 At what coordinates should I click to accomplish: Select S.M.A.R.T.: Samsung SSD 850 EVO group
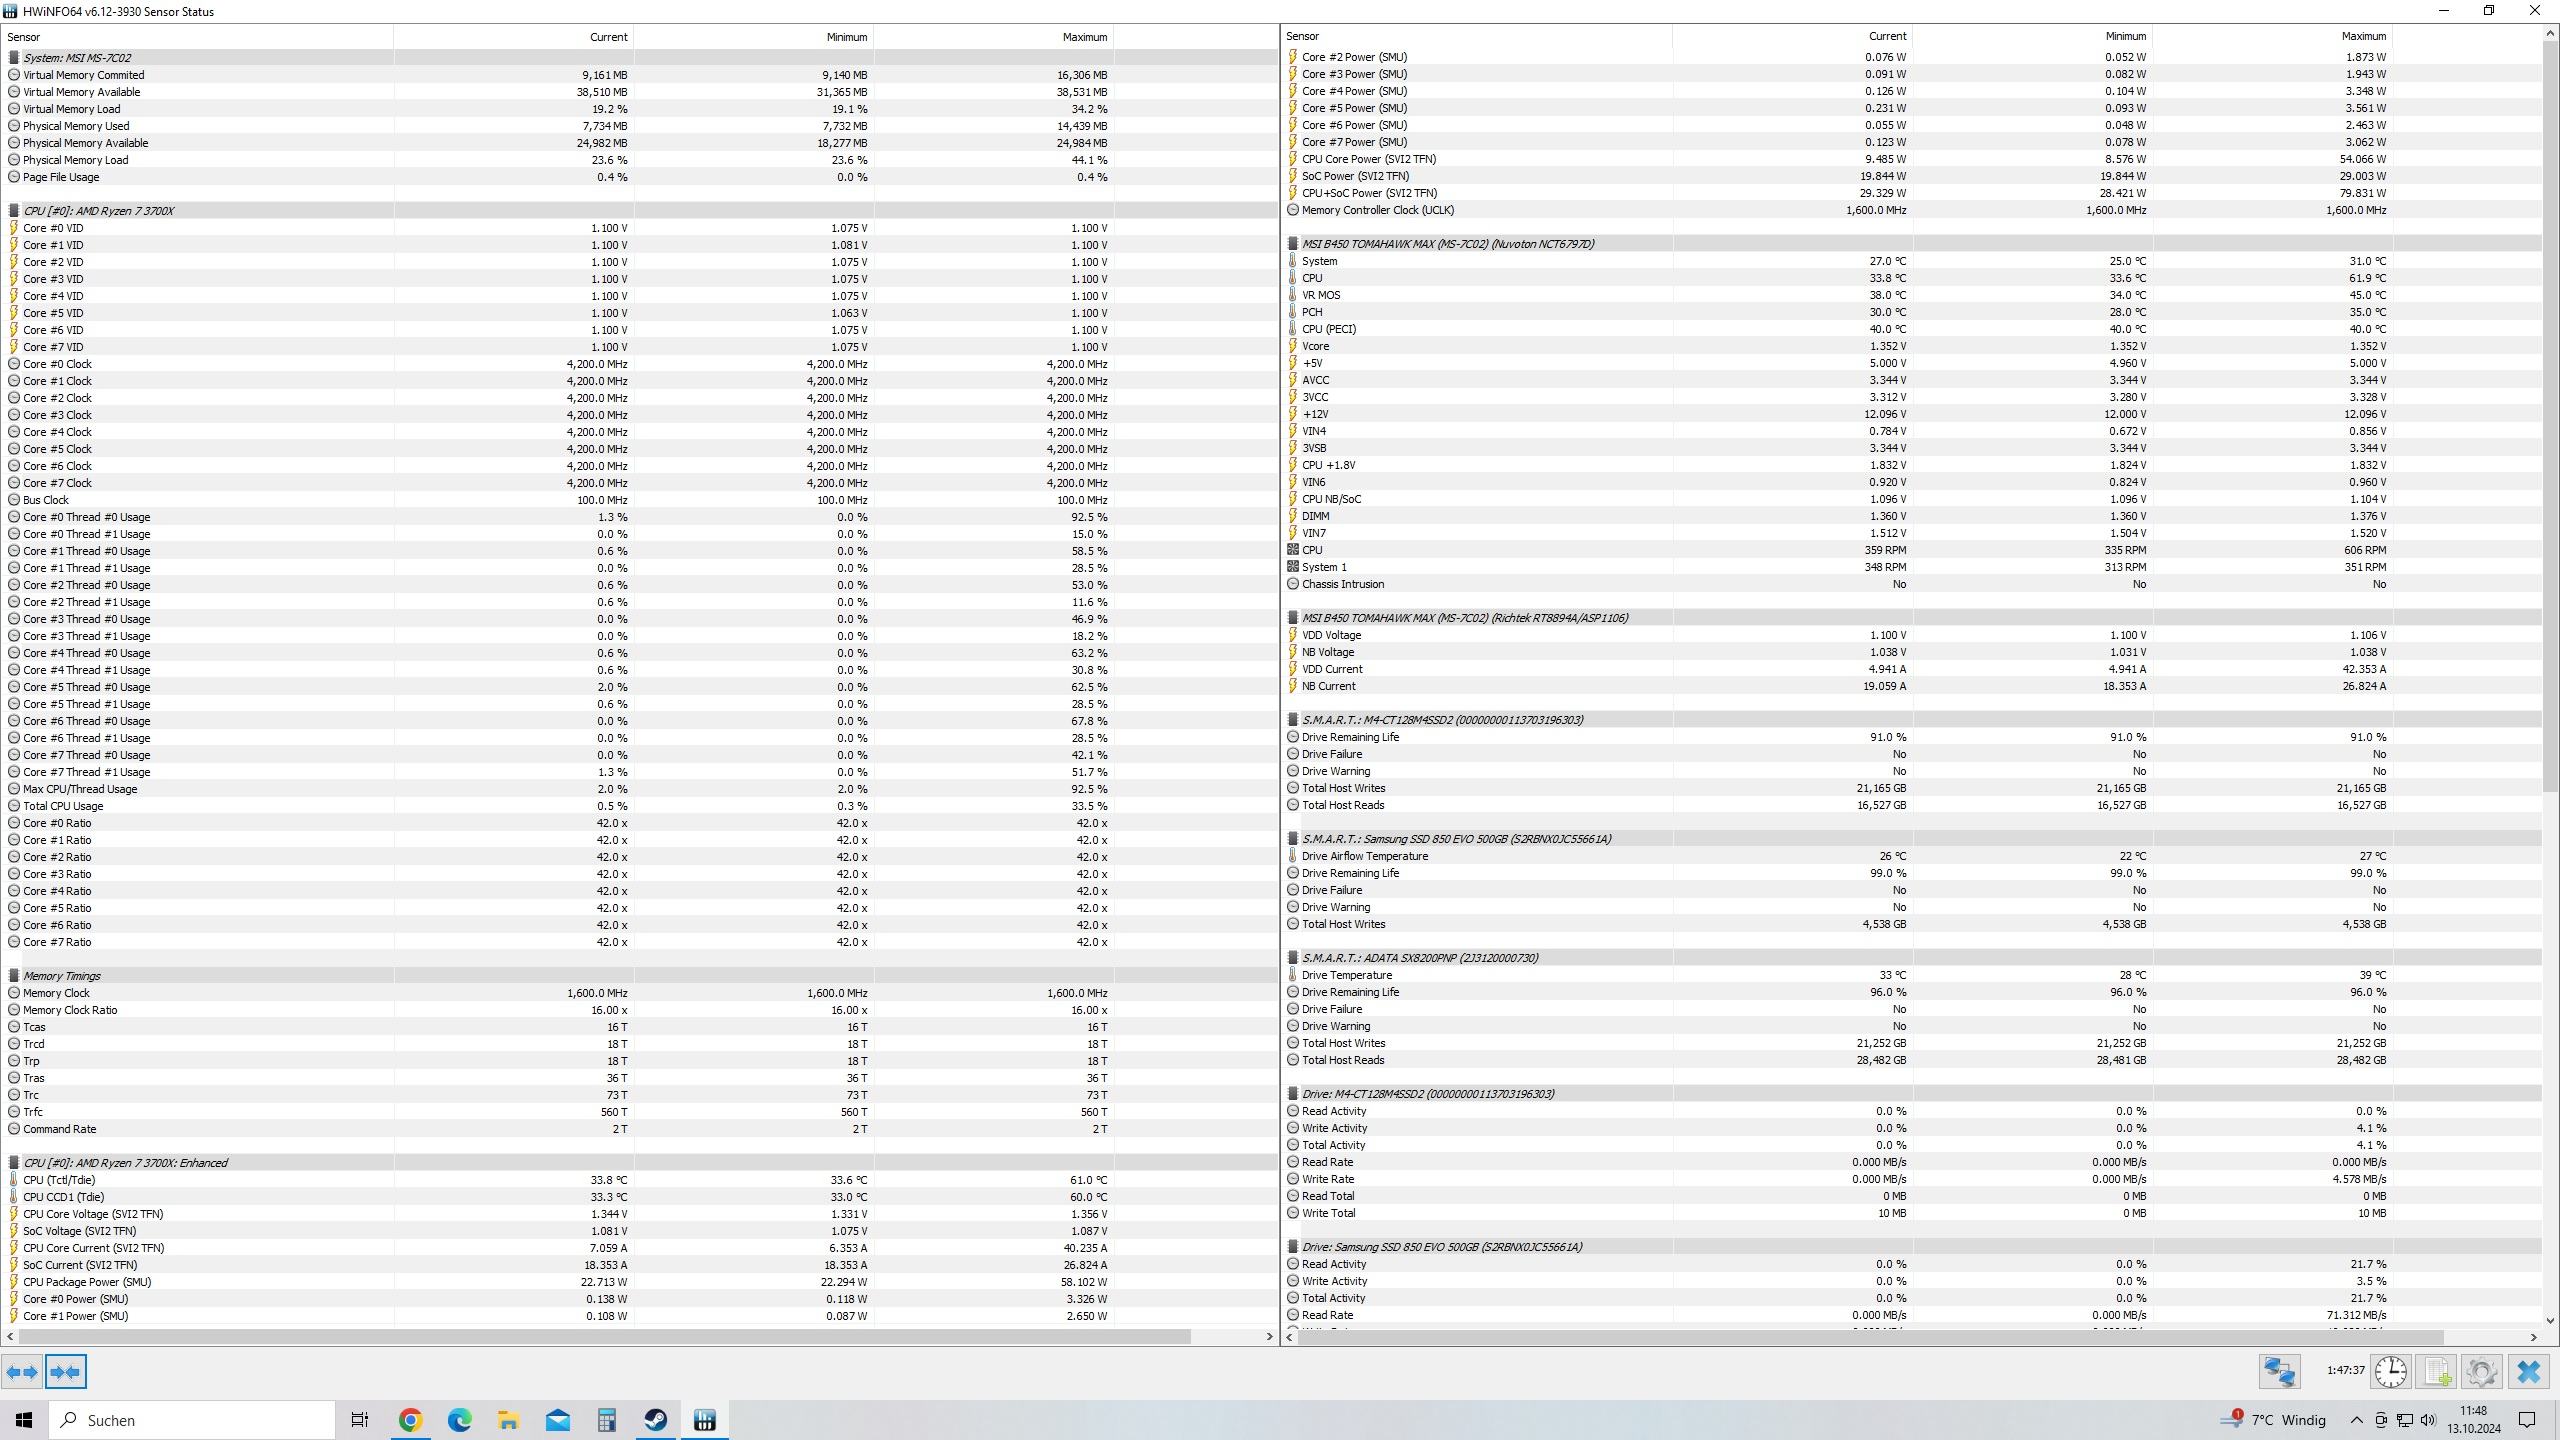pos(1912,839)
